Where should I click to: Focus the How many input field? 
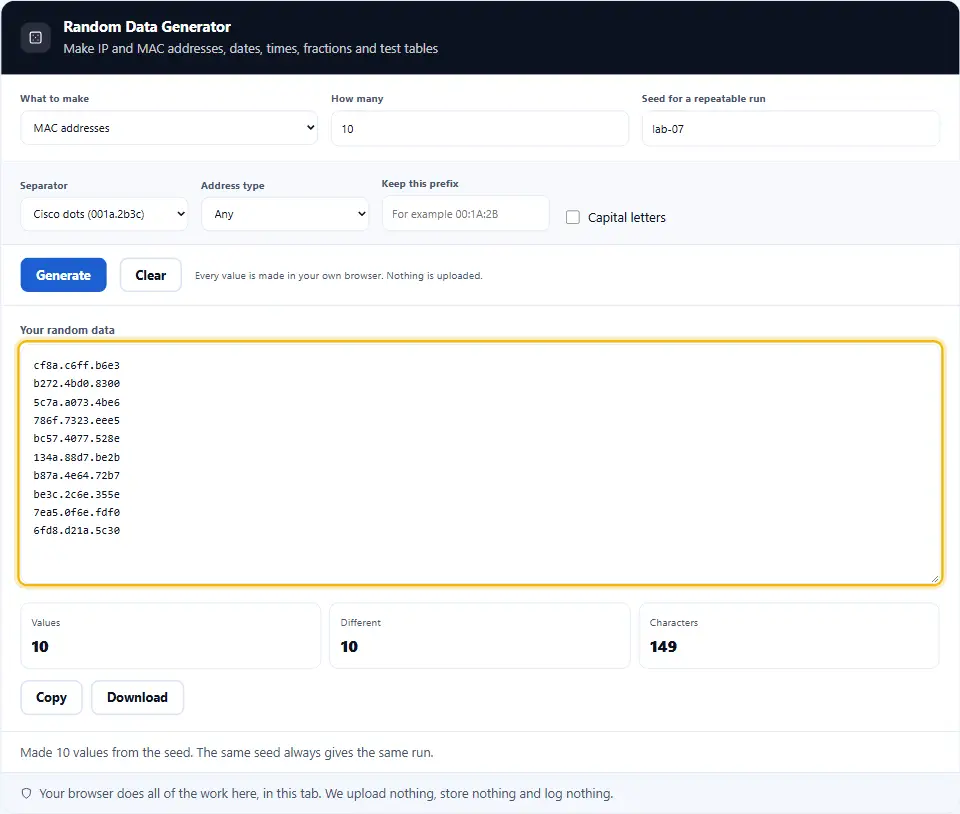[x=480, y=129]
